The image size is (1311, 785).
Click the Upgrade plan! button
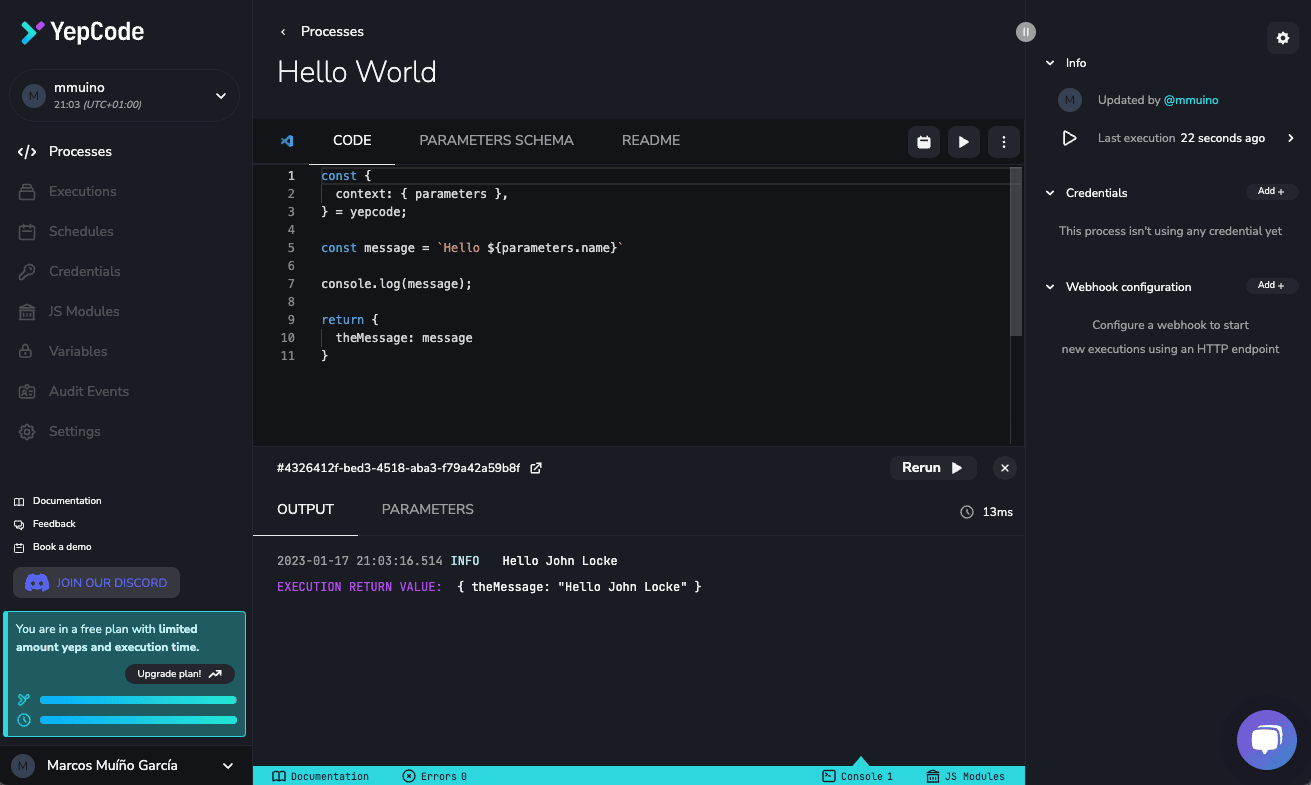[180, 674]
